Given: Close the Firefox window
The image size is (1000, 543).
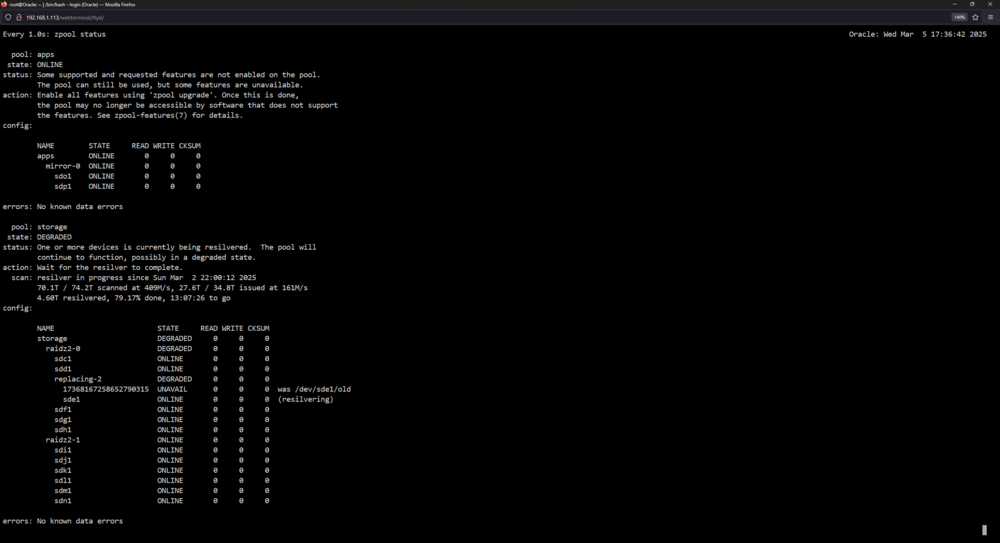Looking at the screenshot, I should pos(990,4).
